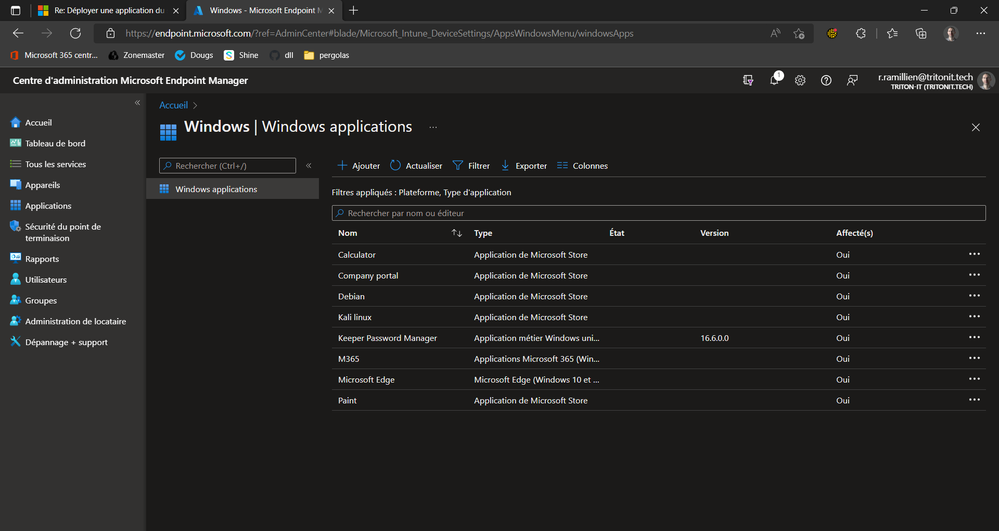Viewport: 999px width, 531px height.
Task: Open Filtrer funnel filter
Action: click(458, 166)
